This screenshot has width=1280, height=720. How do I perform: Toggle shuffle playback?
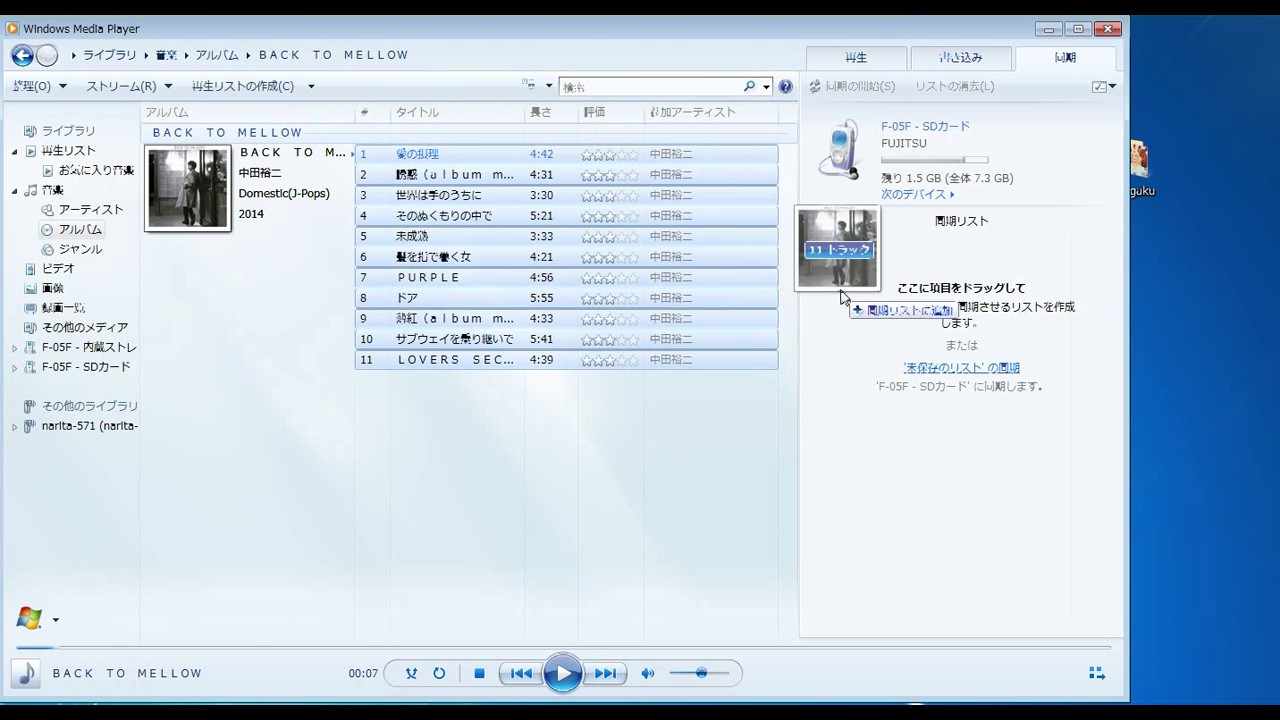coord(411,674)
